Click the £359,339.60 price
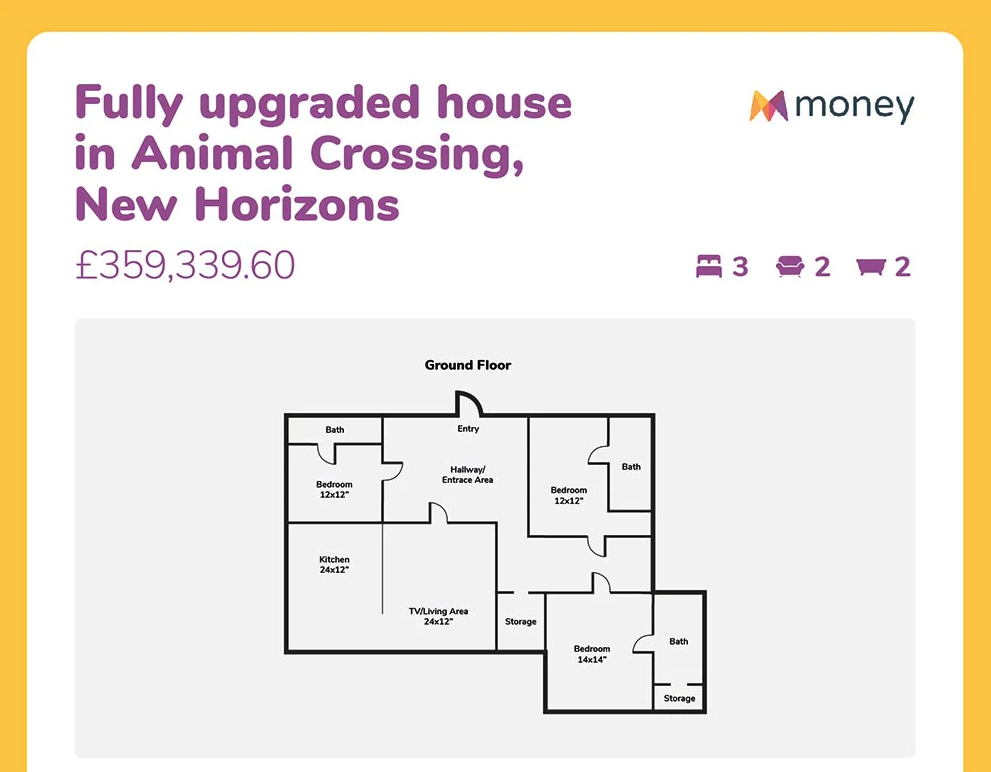The image size is (991, 772). click(x=185, y=266)
